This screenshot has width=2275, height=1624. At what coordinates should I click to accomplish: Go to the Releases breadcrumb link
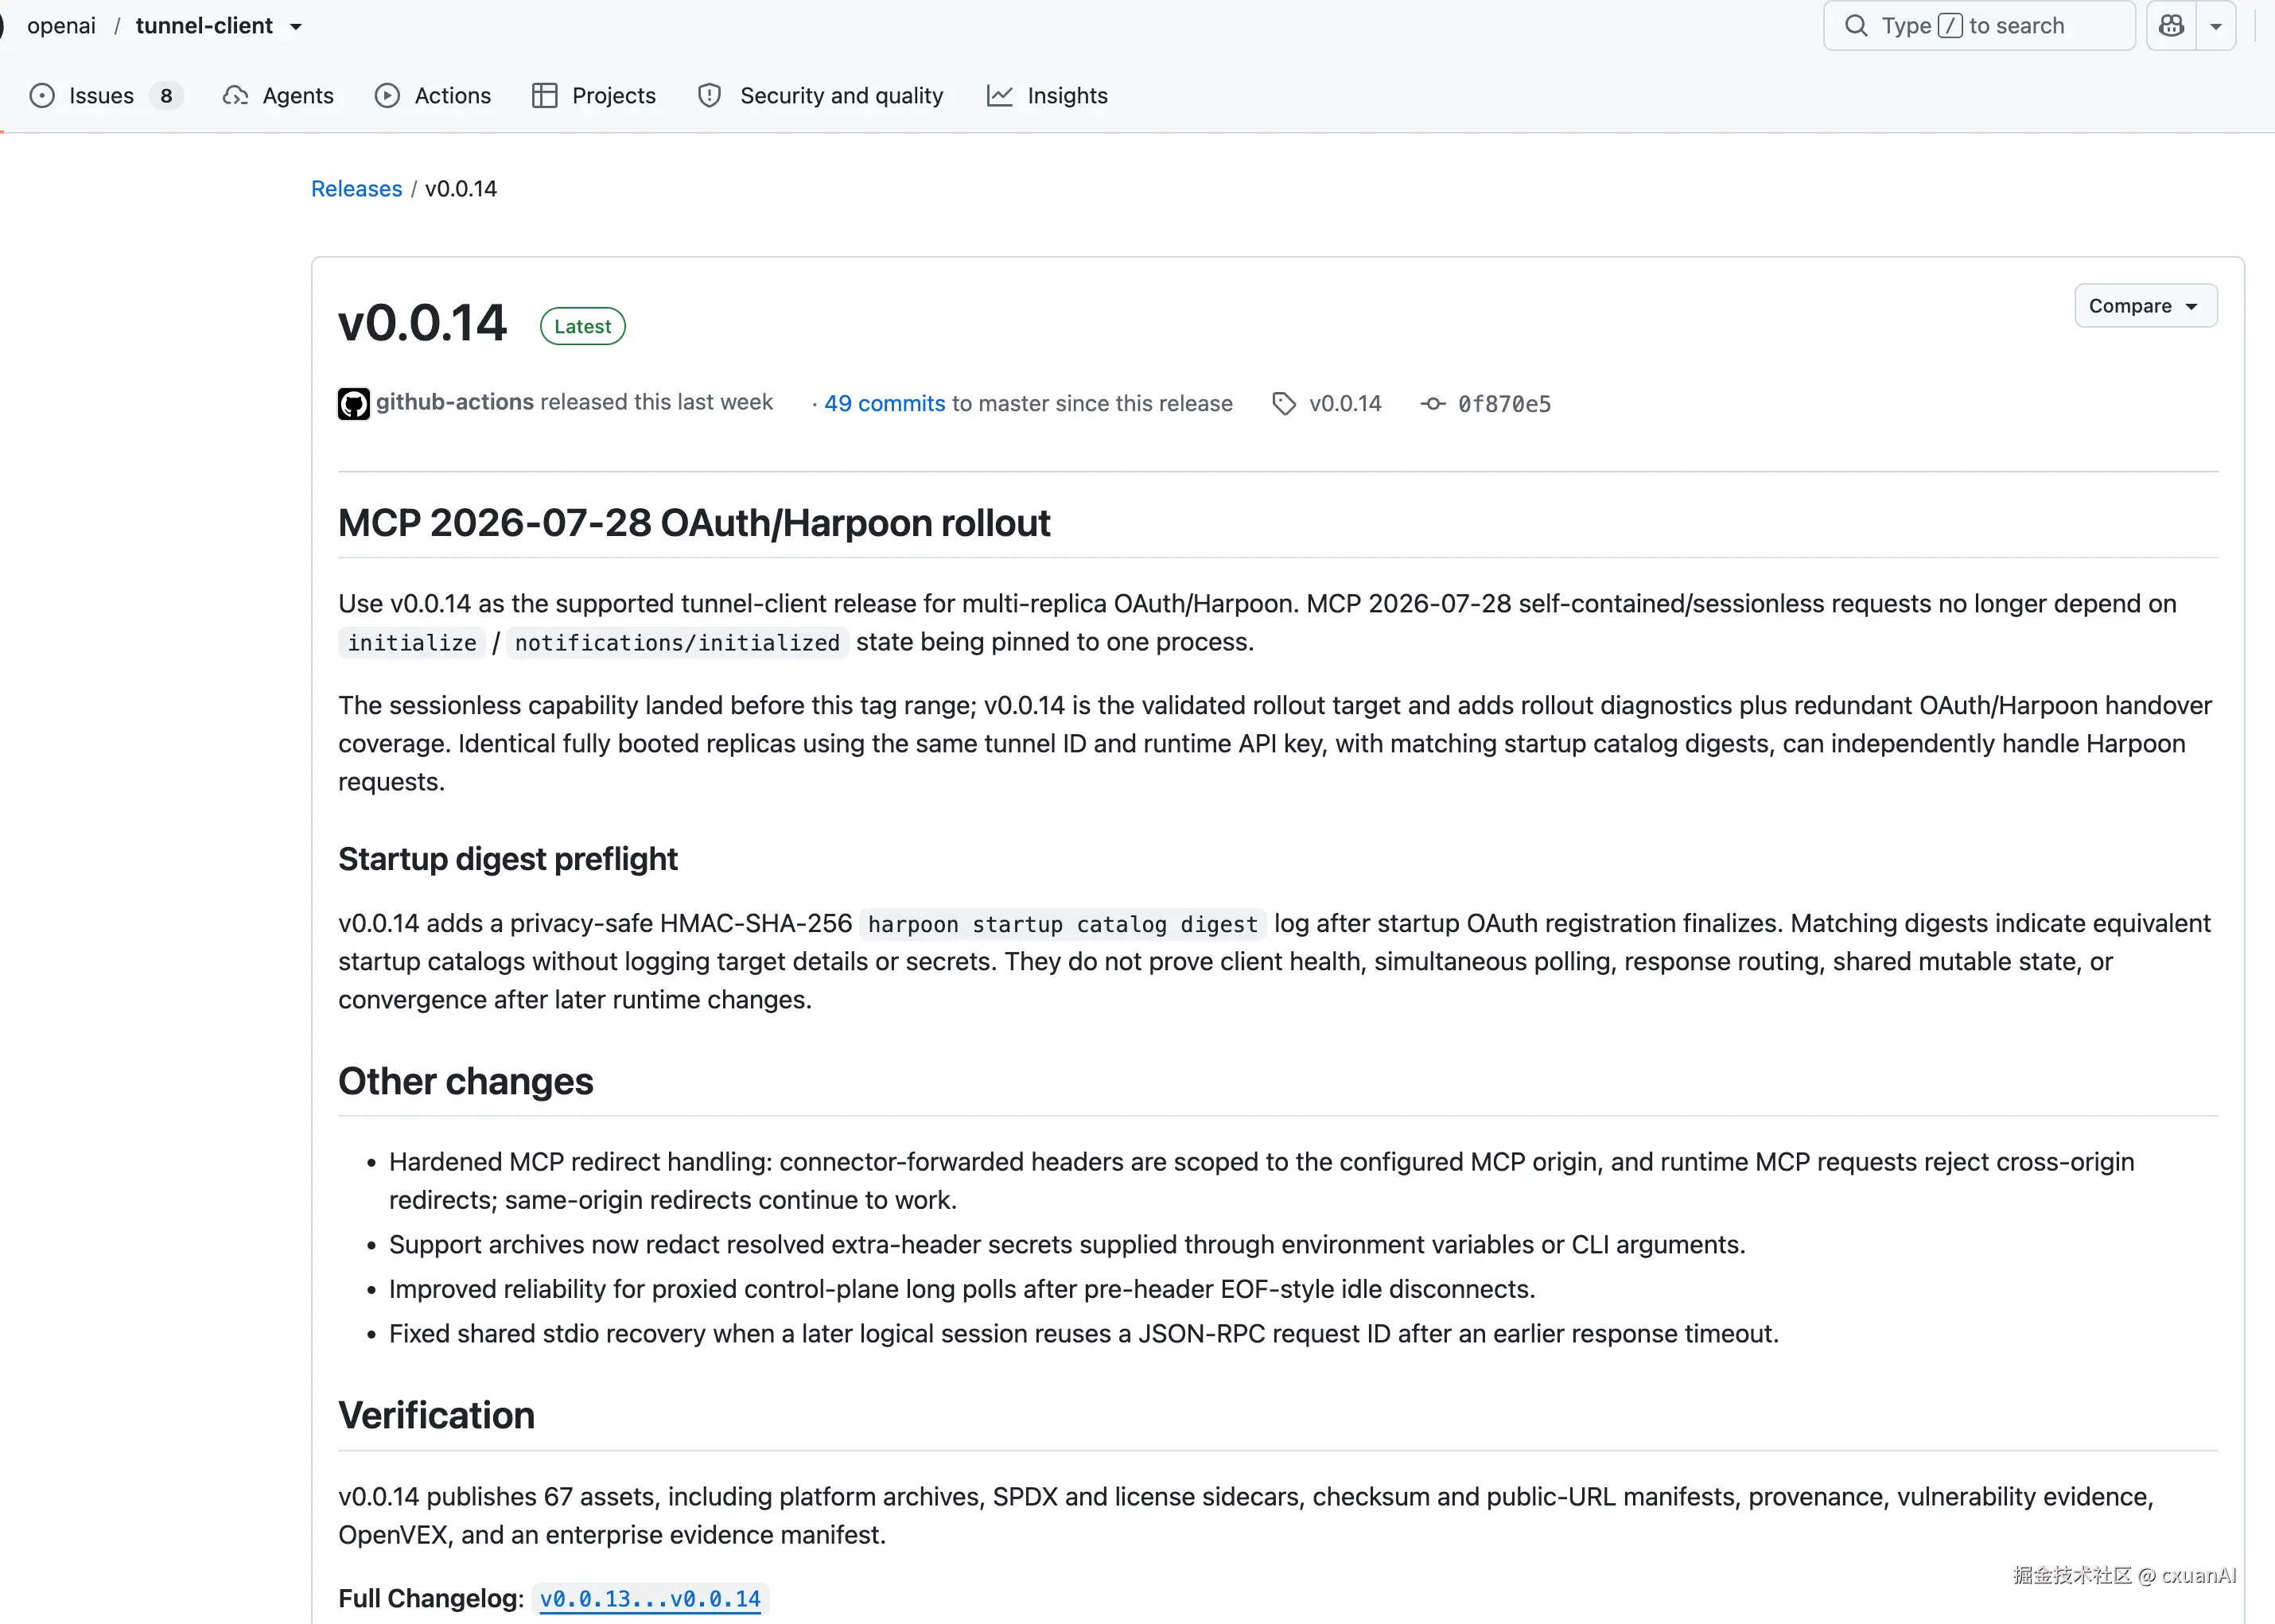(x=357, y=189)
